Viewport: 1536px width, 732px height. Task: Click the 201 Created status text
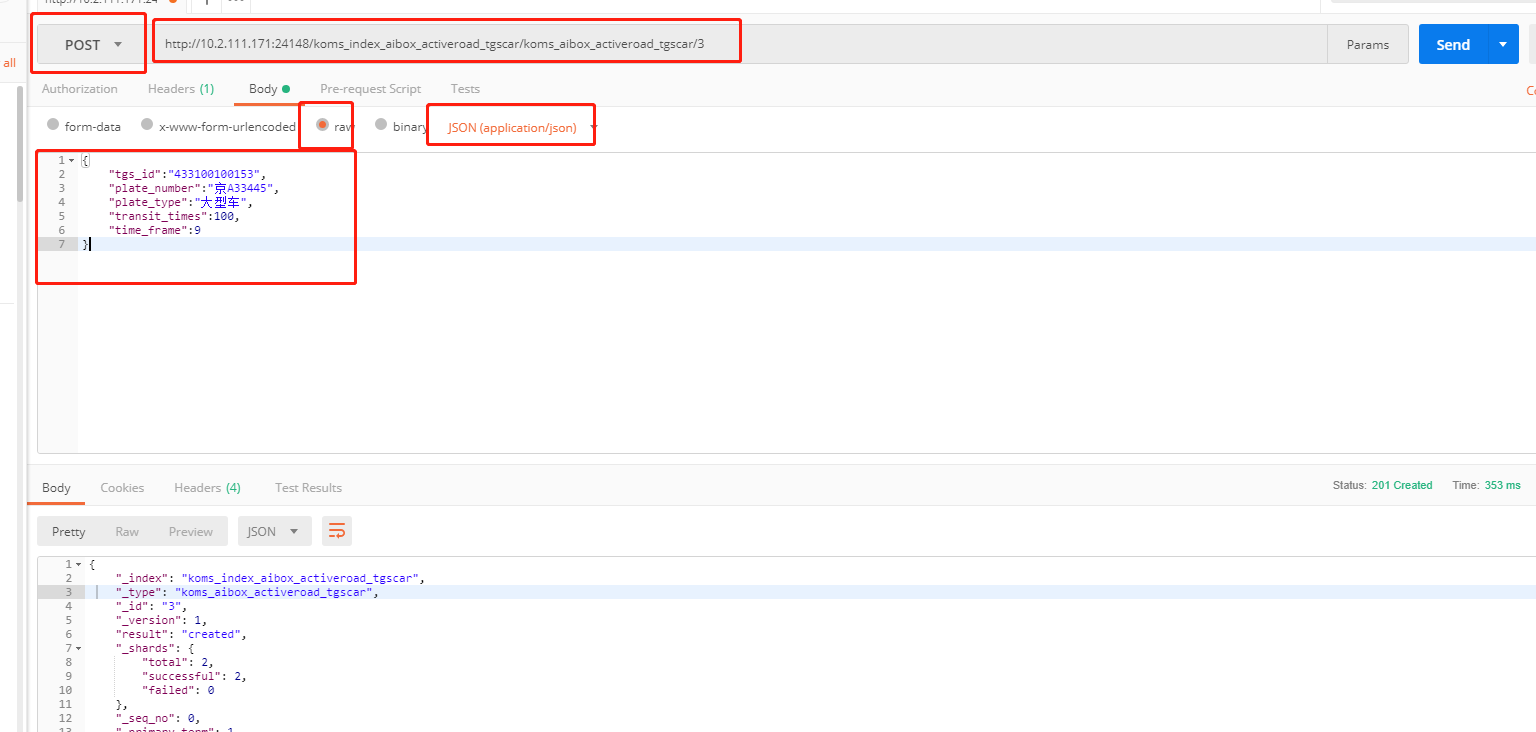click(1402, 485)
